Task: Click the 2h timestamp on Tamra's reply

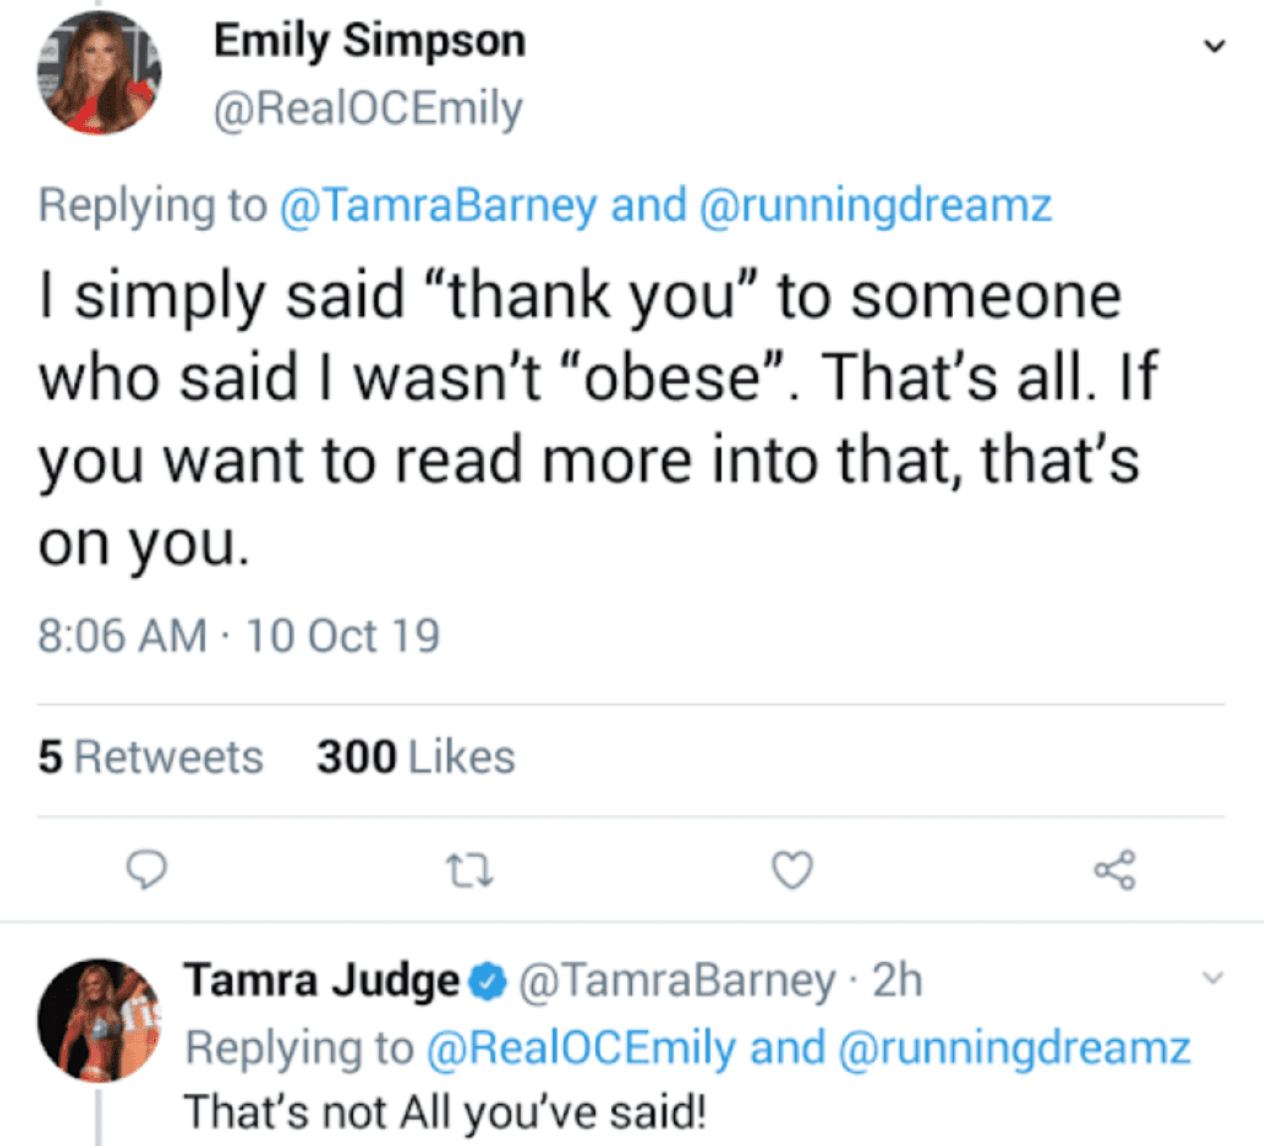Action: (897, 981)
